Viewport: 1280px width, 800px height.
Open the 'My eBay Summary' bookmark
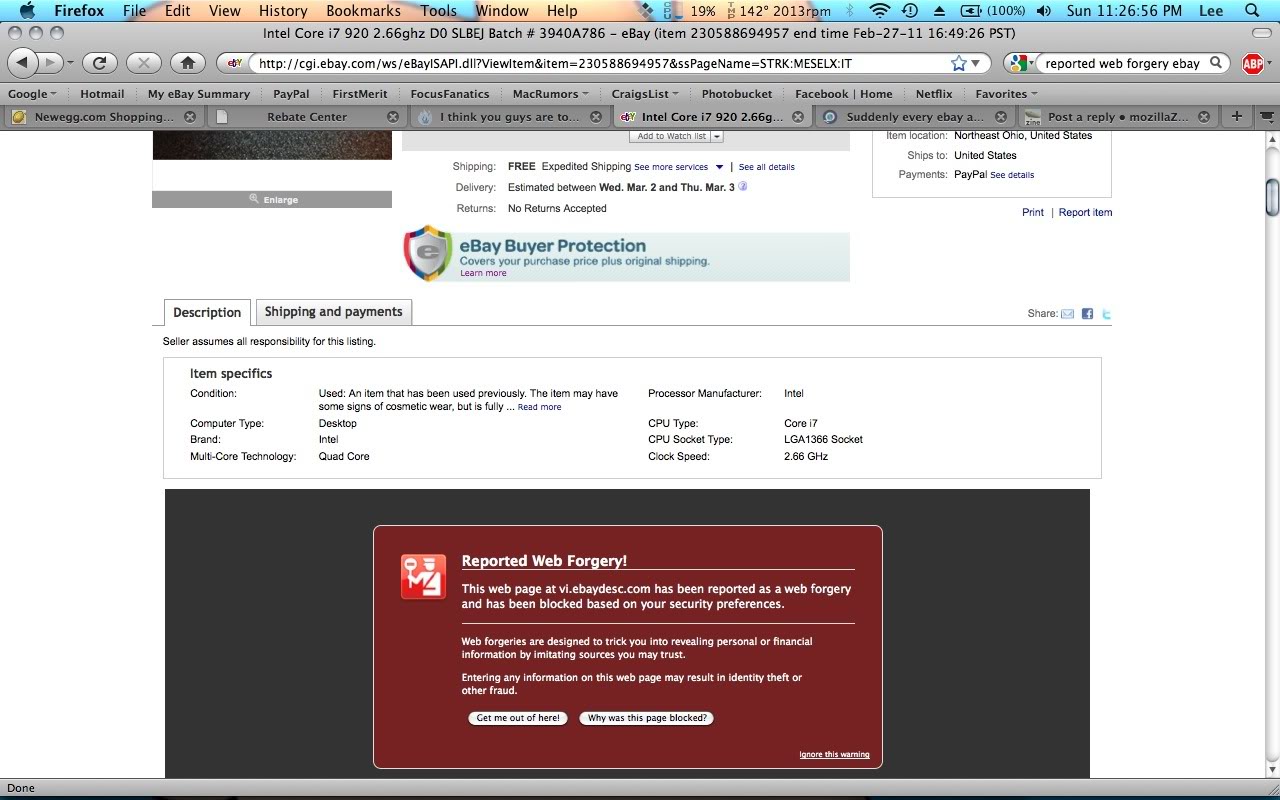click(x=199, y=94)
